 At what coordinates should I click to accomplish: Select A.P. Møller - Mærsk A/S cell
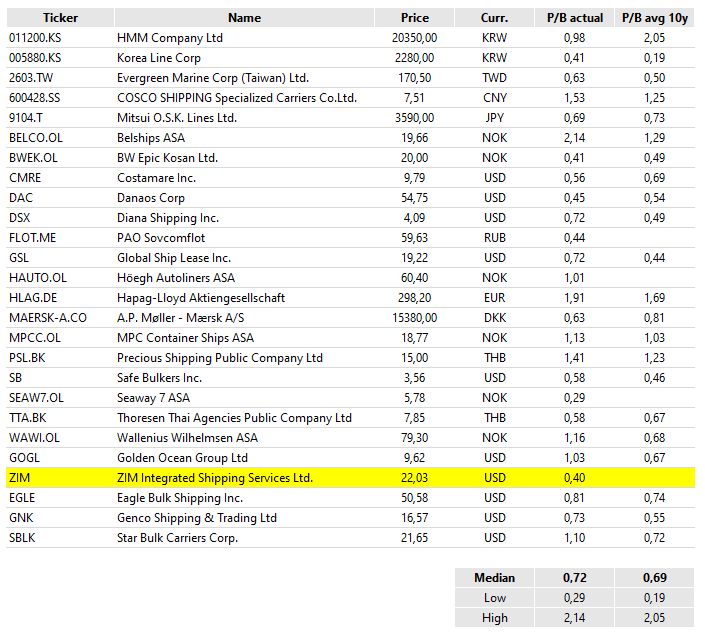tap(244, 318)
